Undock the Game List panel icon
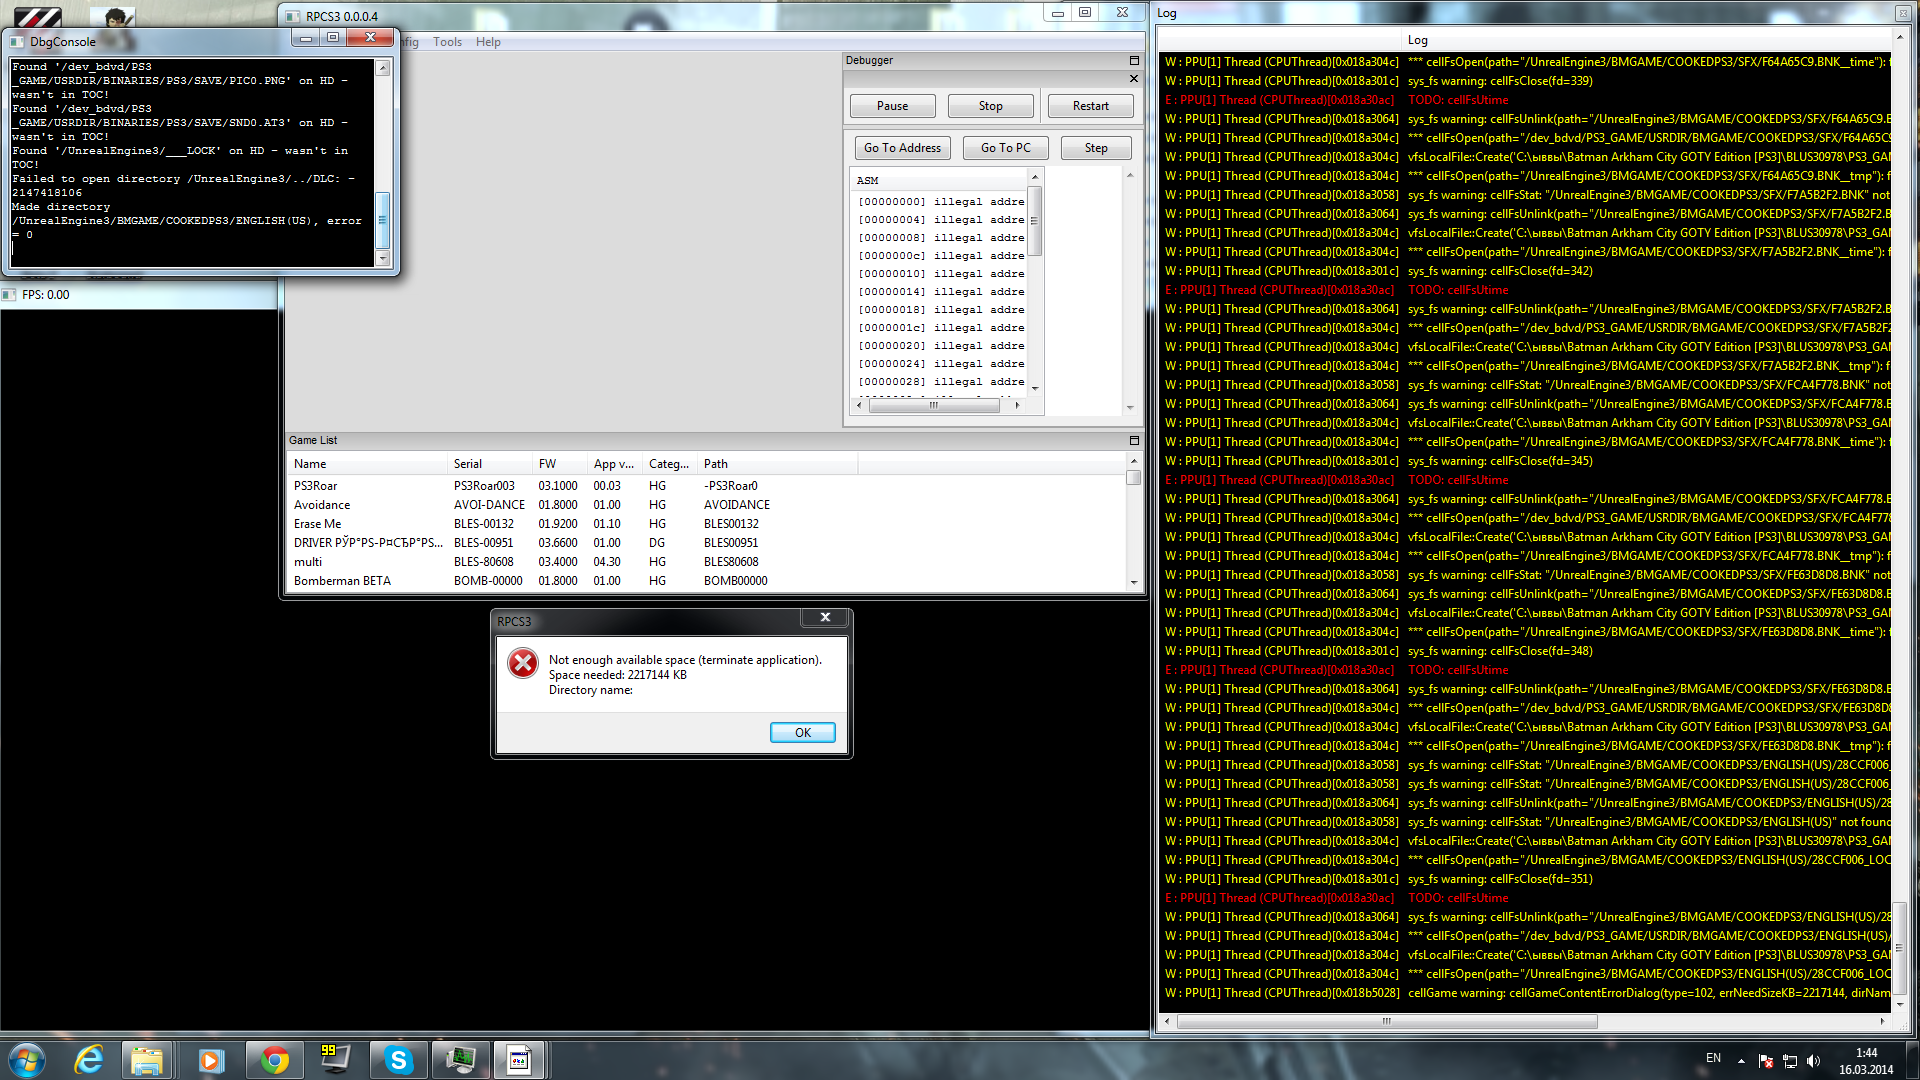1920x1080 pixels. tap(1133, 441)
